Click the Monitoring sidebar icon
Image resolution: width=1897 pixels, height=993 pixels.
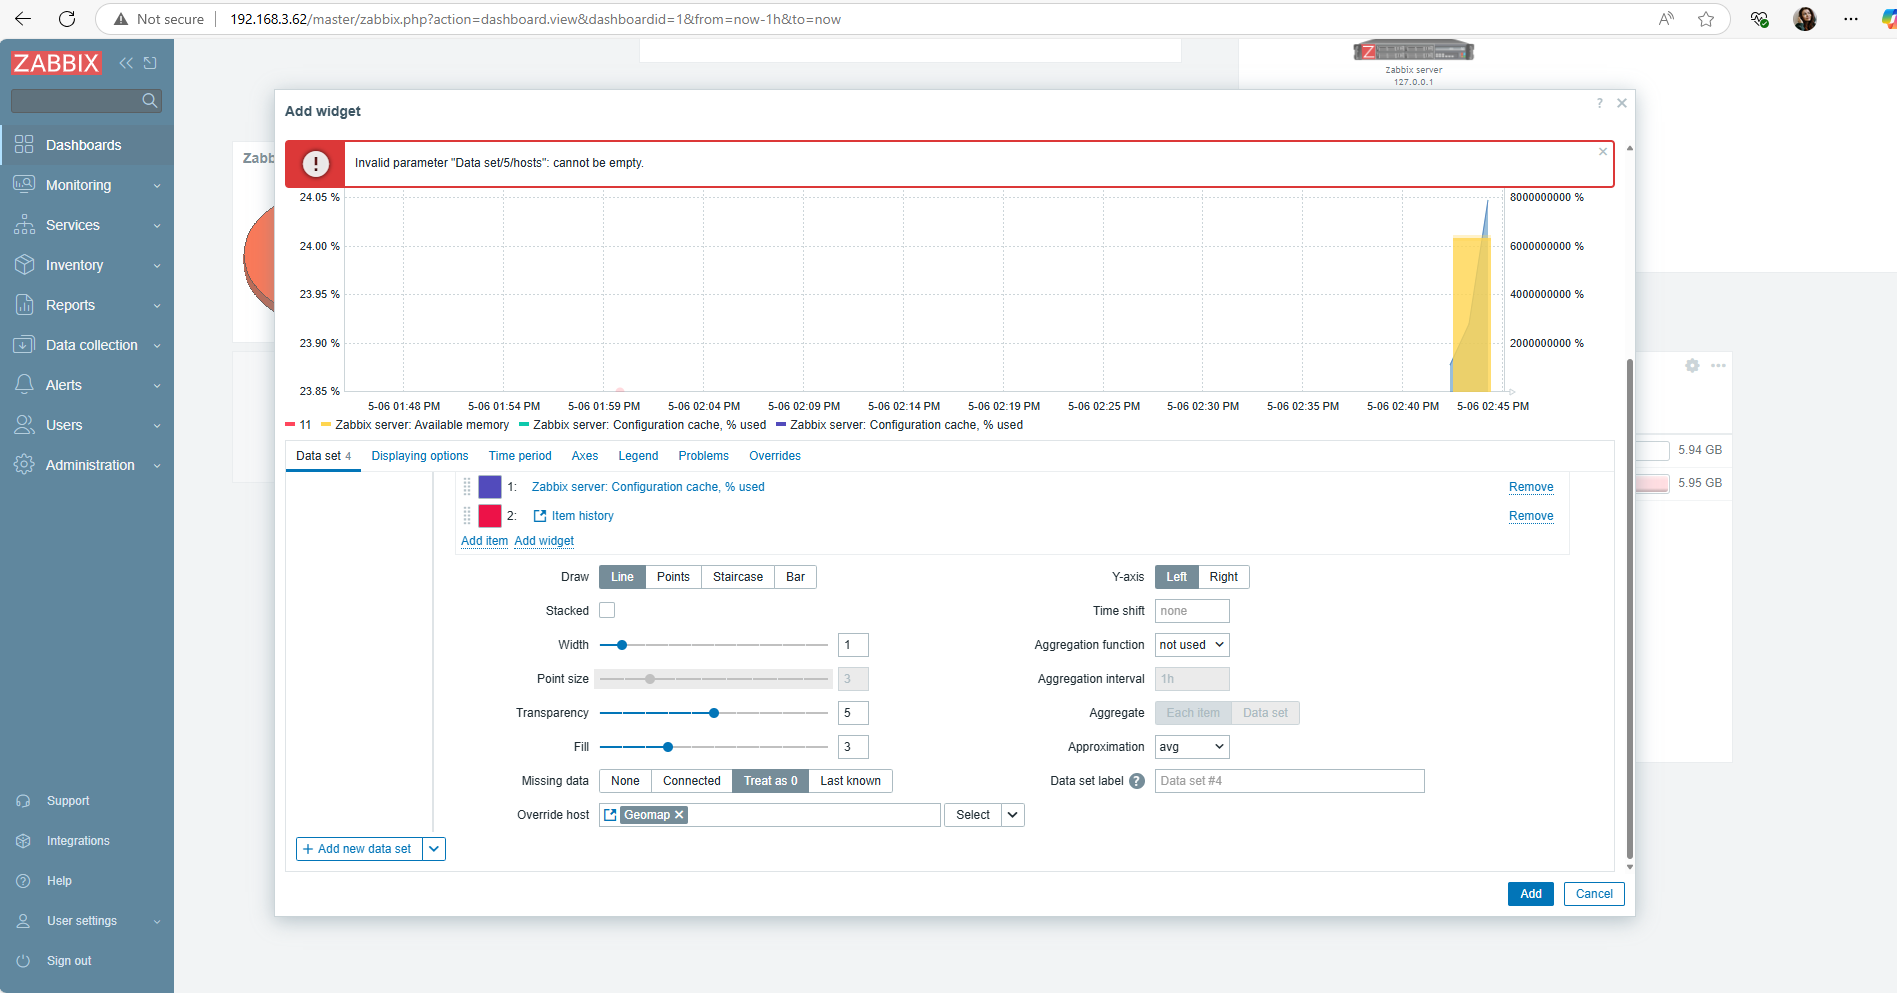24,185
